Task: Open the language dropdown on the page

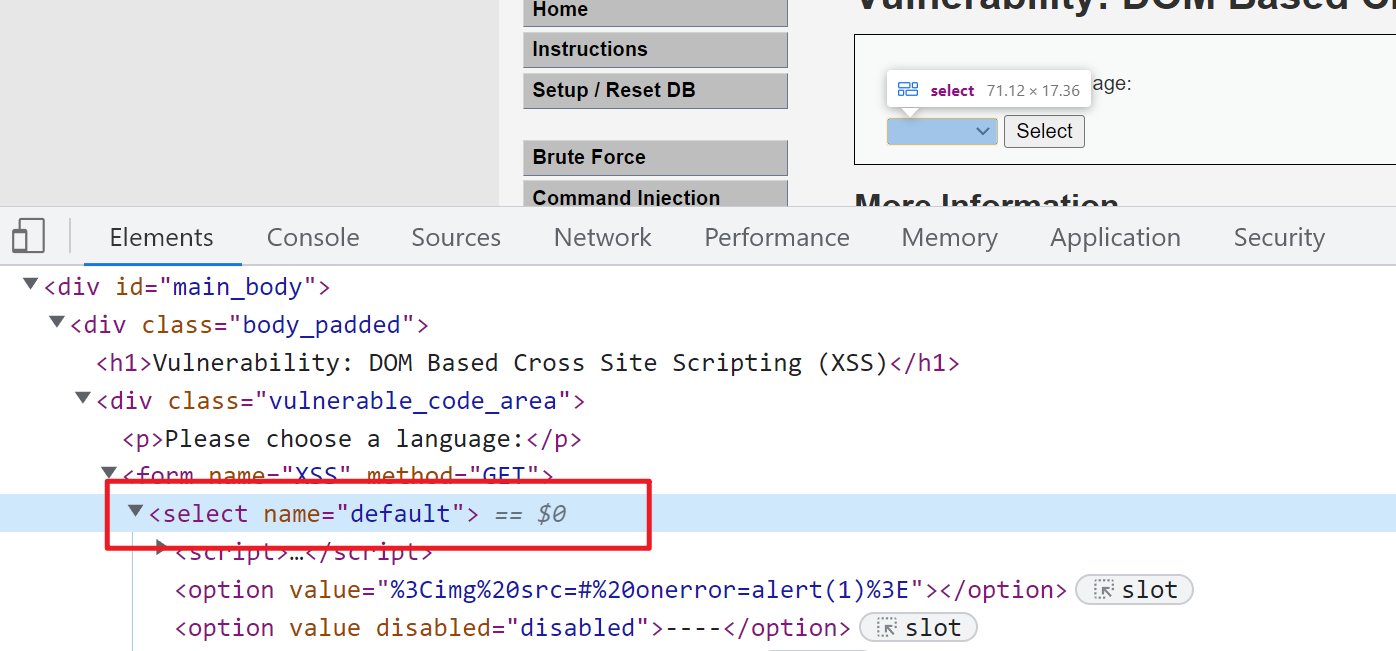Action: pos(942,131)
